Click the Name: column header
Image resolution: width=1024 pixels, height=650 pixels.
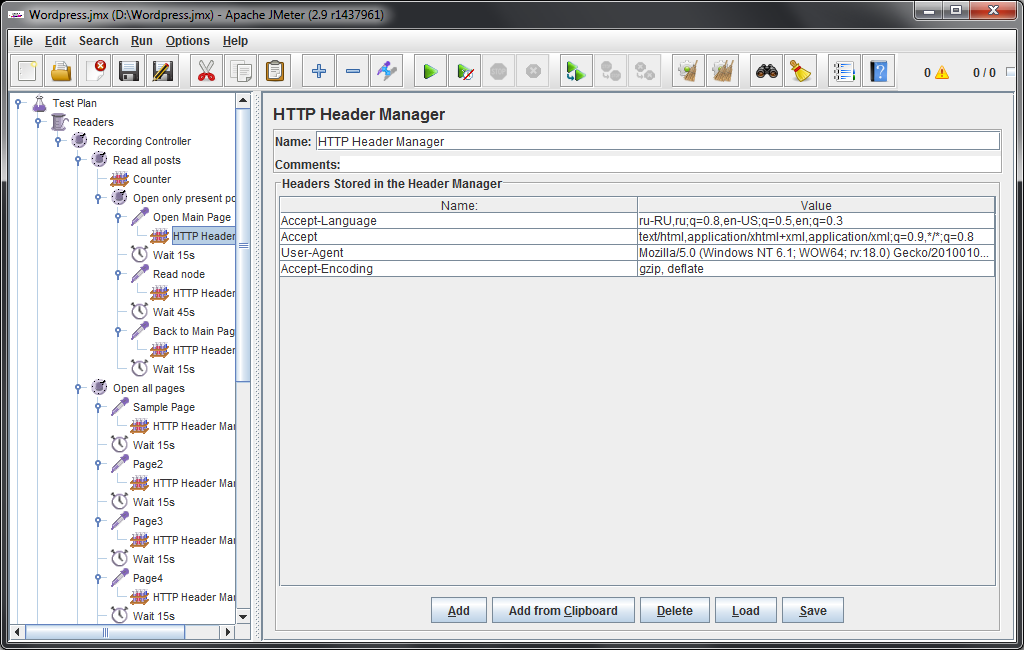[458, 205]
